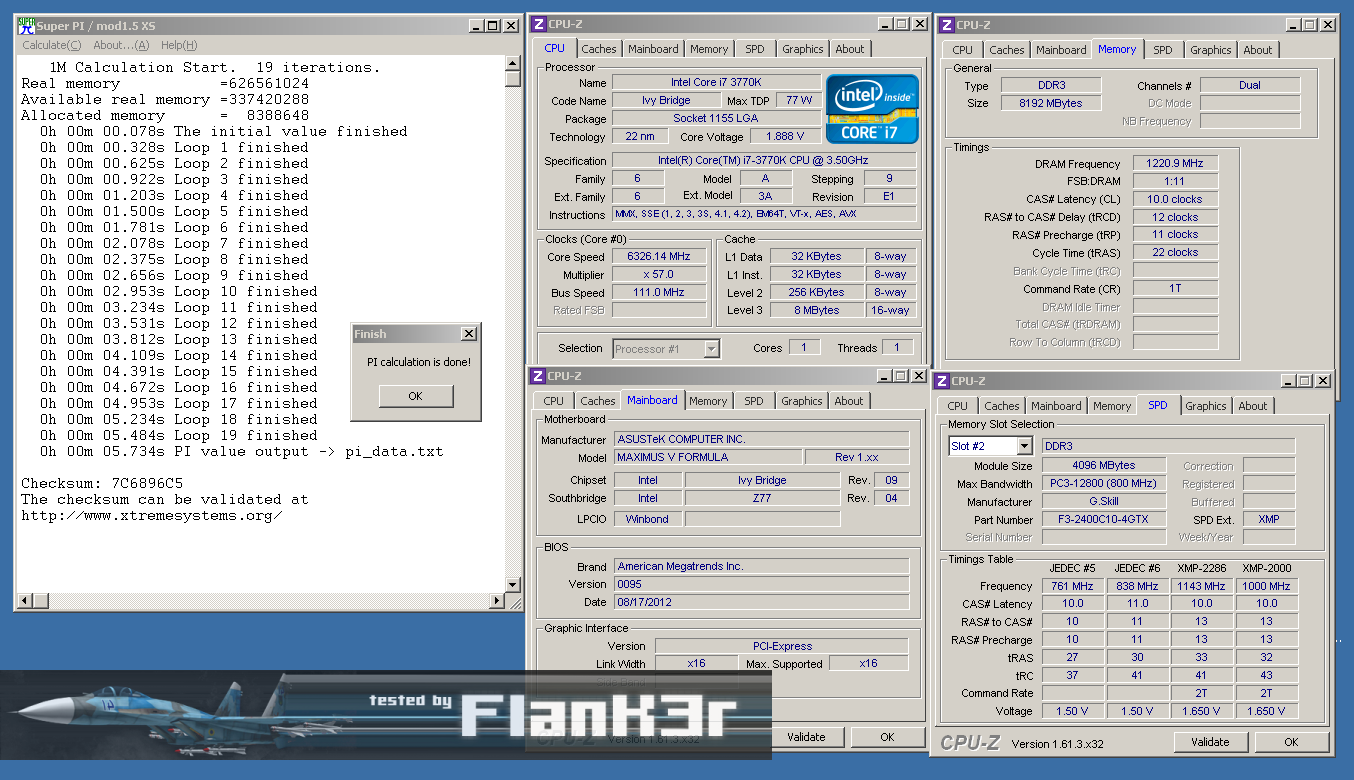Click the FSB:DRAM value '1:11'

click(1175, 181)
